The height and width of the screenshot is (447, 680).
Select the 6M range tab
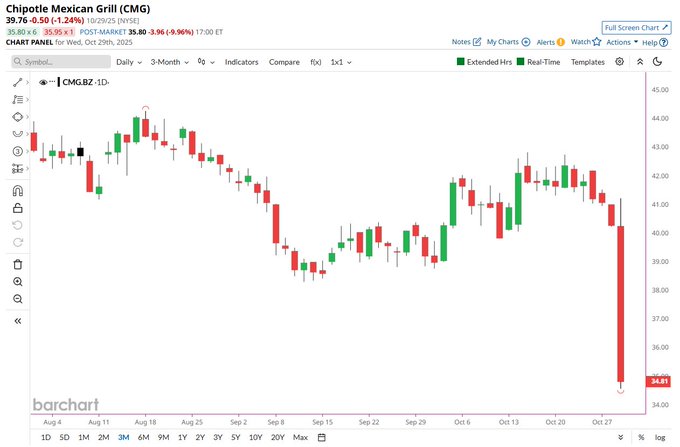coord(144,437)
